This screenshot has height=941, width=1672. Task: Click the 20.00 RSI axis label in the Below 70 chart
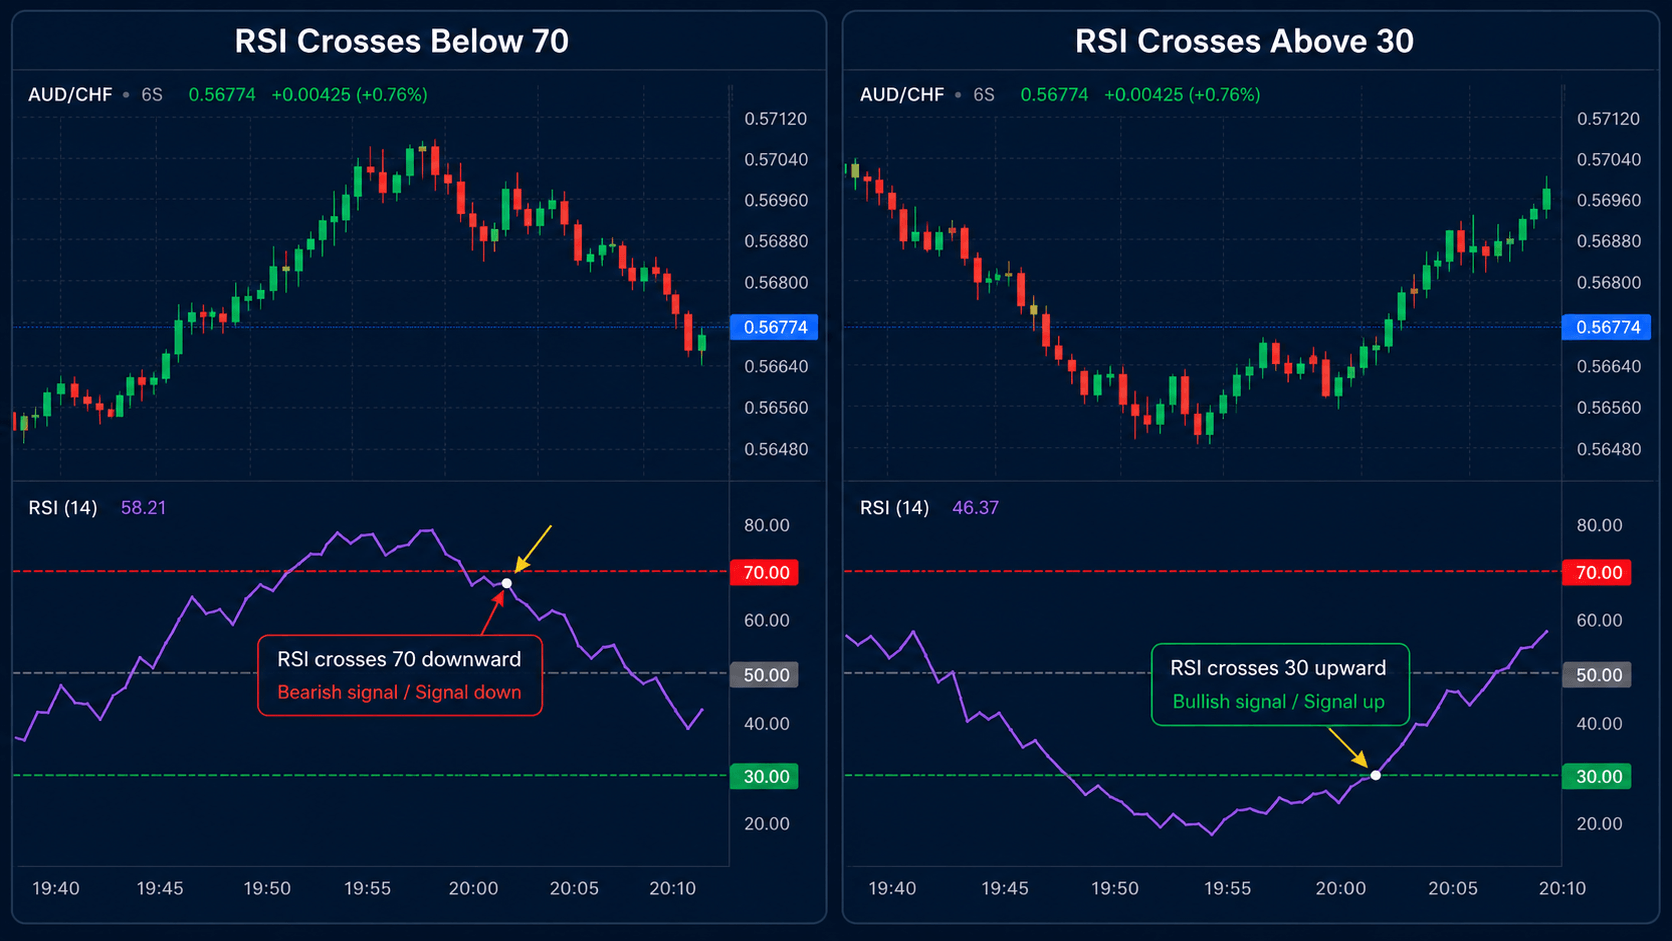coord(767,824)
